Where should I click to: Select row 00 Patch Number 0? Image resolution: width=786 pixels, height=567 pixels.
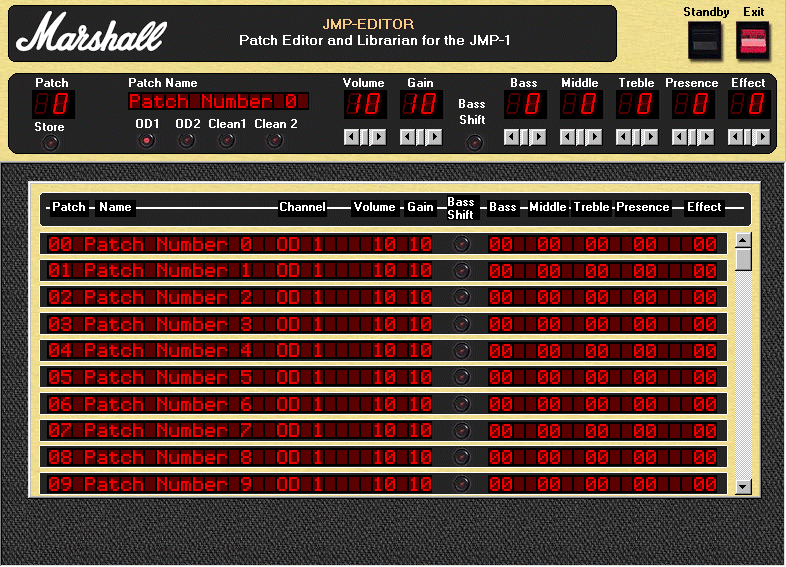point(383,244)
